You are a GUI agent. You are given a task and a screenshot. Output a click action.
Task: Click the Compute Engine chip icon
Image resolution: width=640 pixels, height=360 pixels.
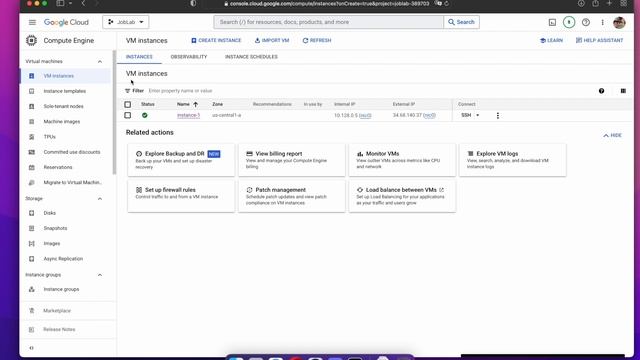pyautogui.click(x=31, y=40)
